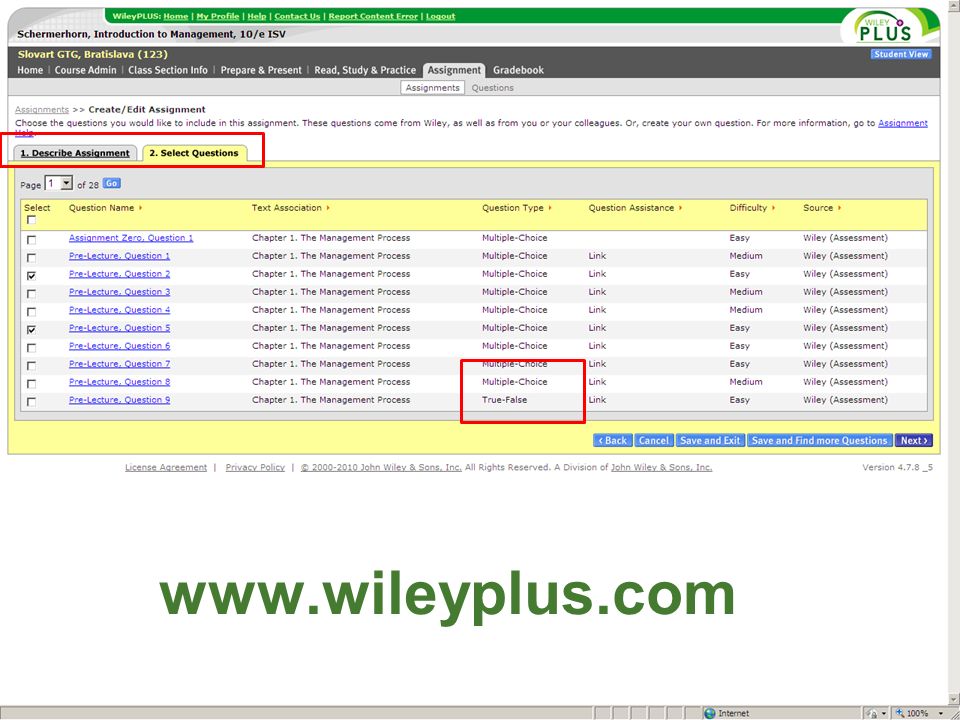Open Assignment Zero, Question 1 link

click(x=131, y=238)
